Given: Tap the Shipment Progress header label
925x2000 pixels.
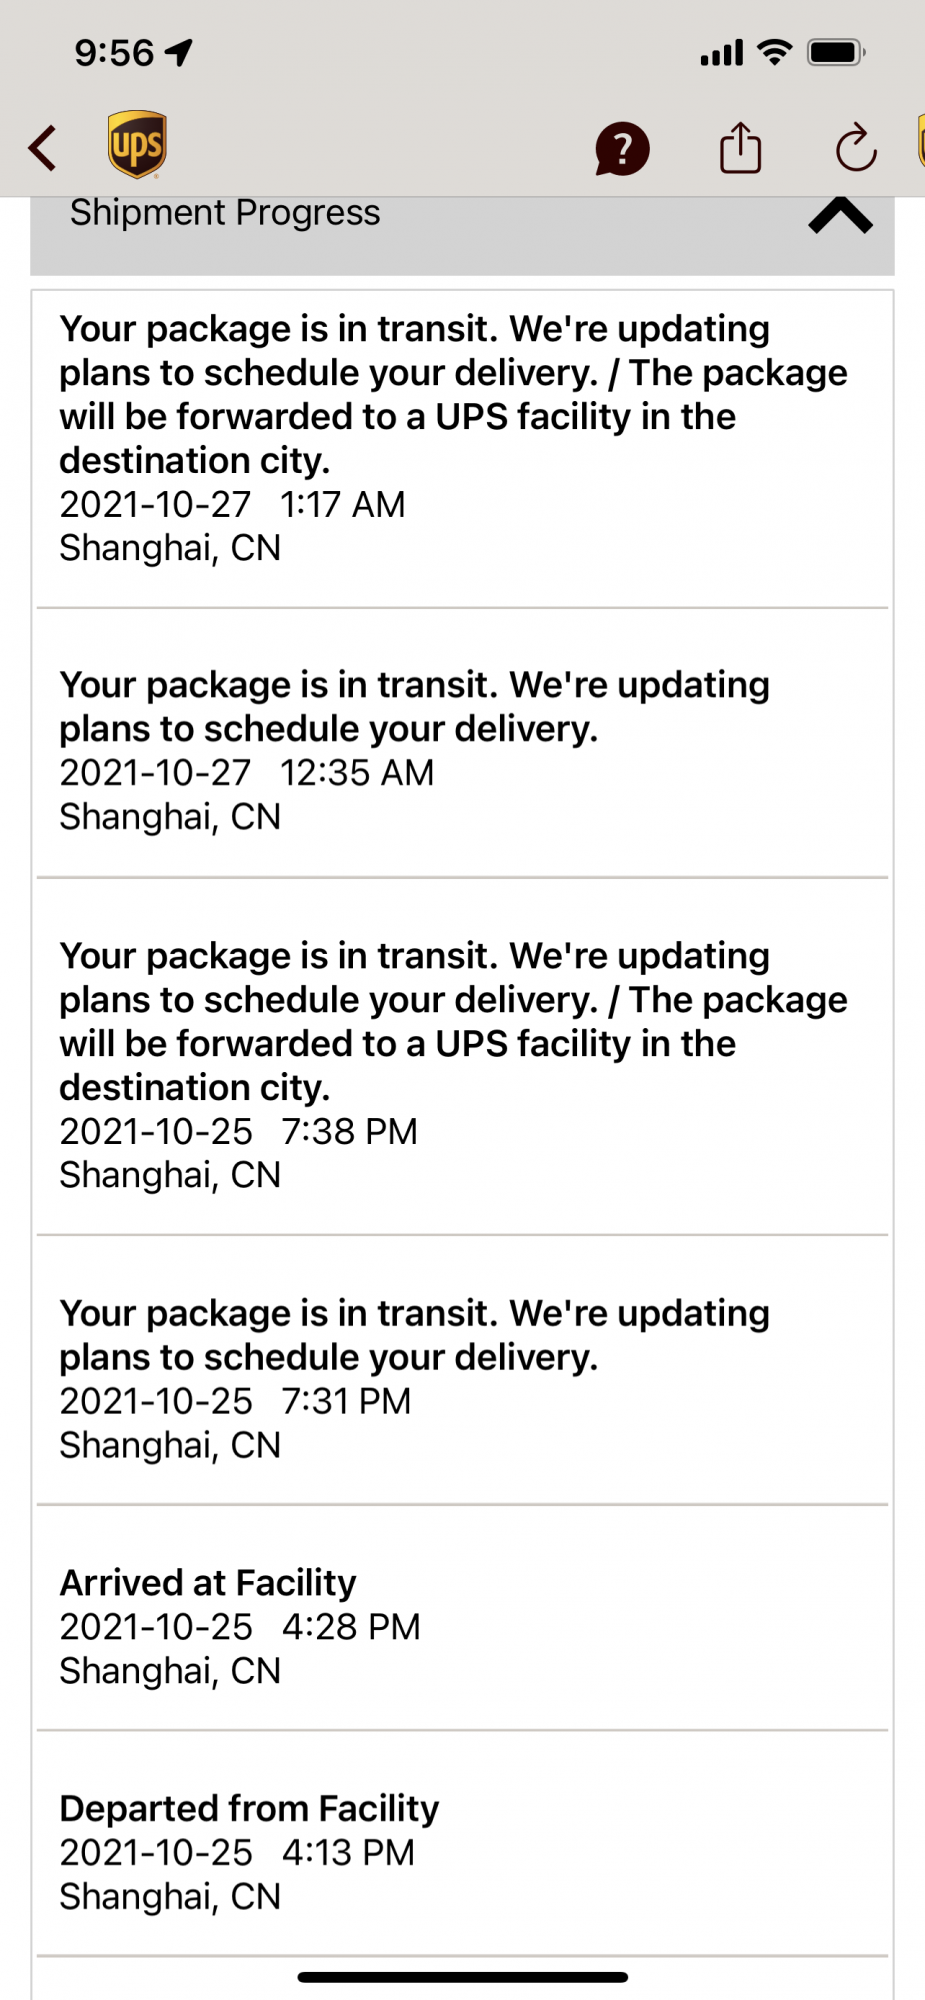Looking at the screenshot, I should click(225, 213).
